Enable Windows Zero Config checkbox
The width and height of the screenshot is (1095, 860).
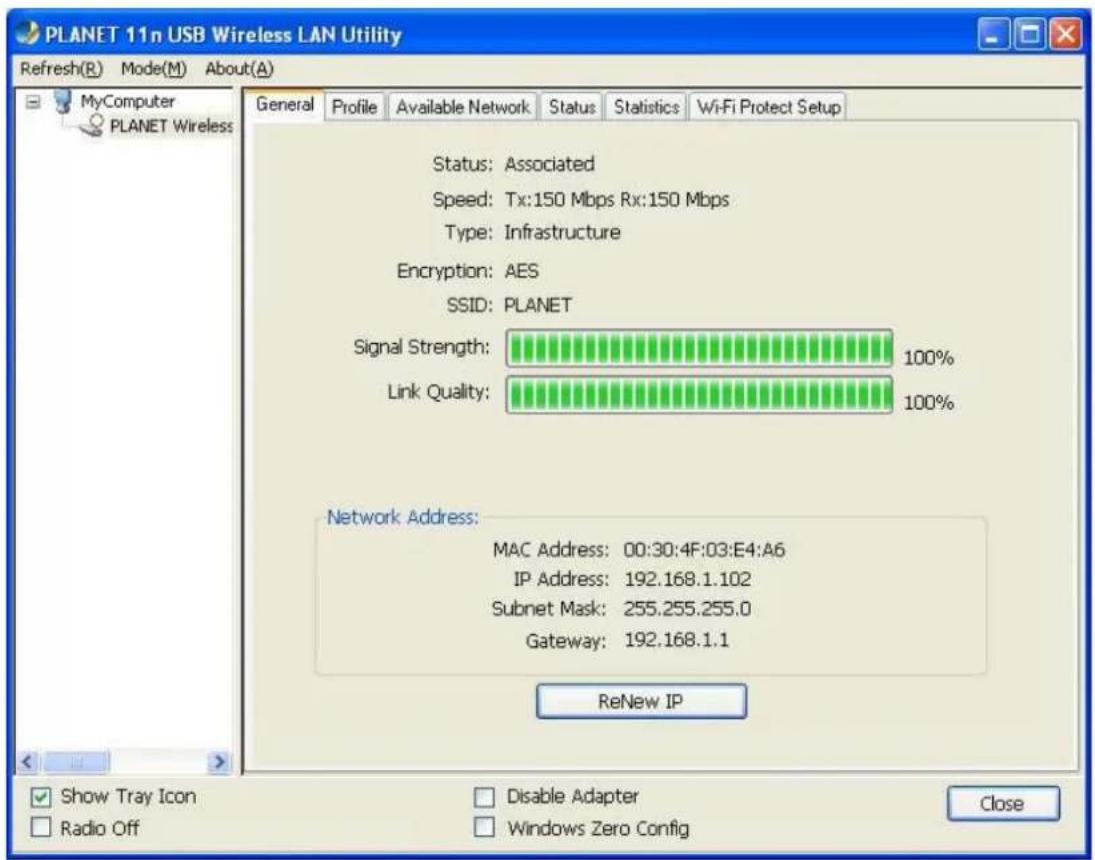(483, 828)
